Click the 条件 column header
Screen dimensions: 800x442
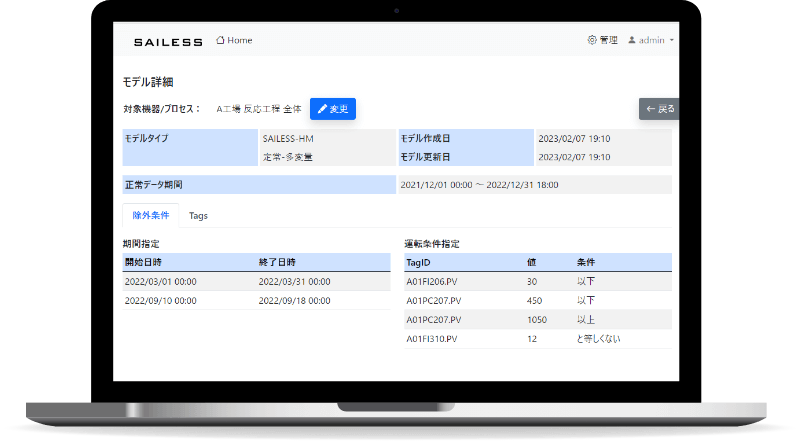pyautogui.click(x=586, y=262)
